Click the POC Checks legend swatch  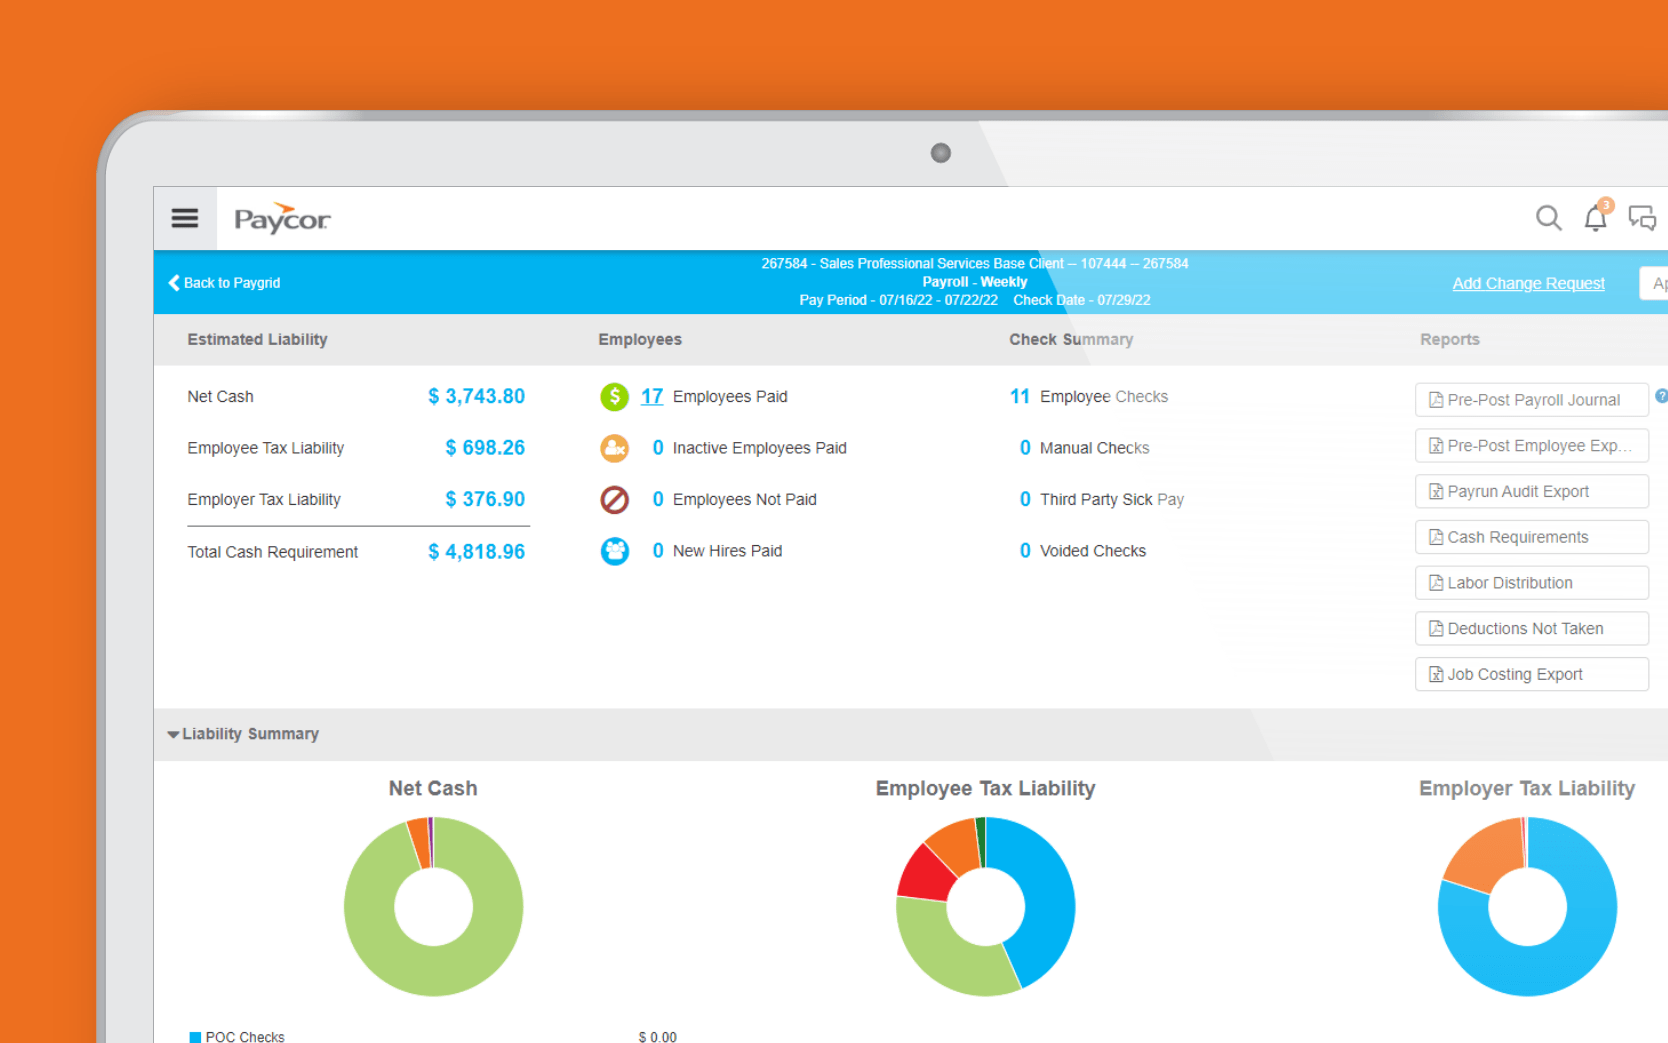pyautogui.click(x=195, y=1037)
